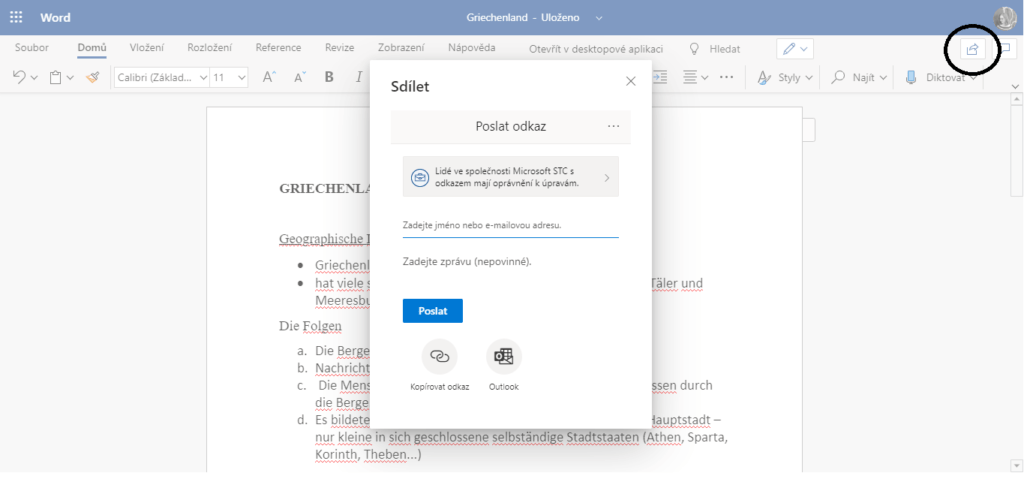This screenshot has width=1024, height=482.
Task: Click Kopírovat odkaz link icon
Action: (439, 357)
